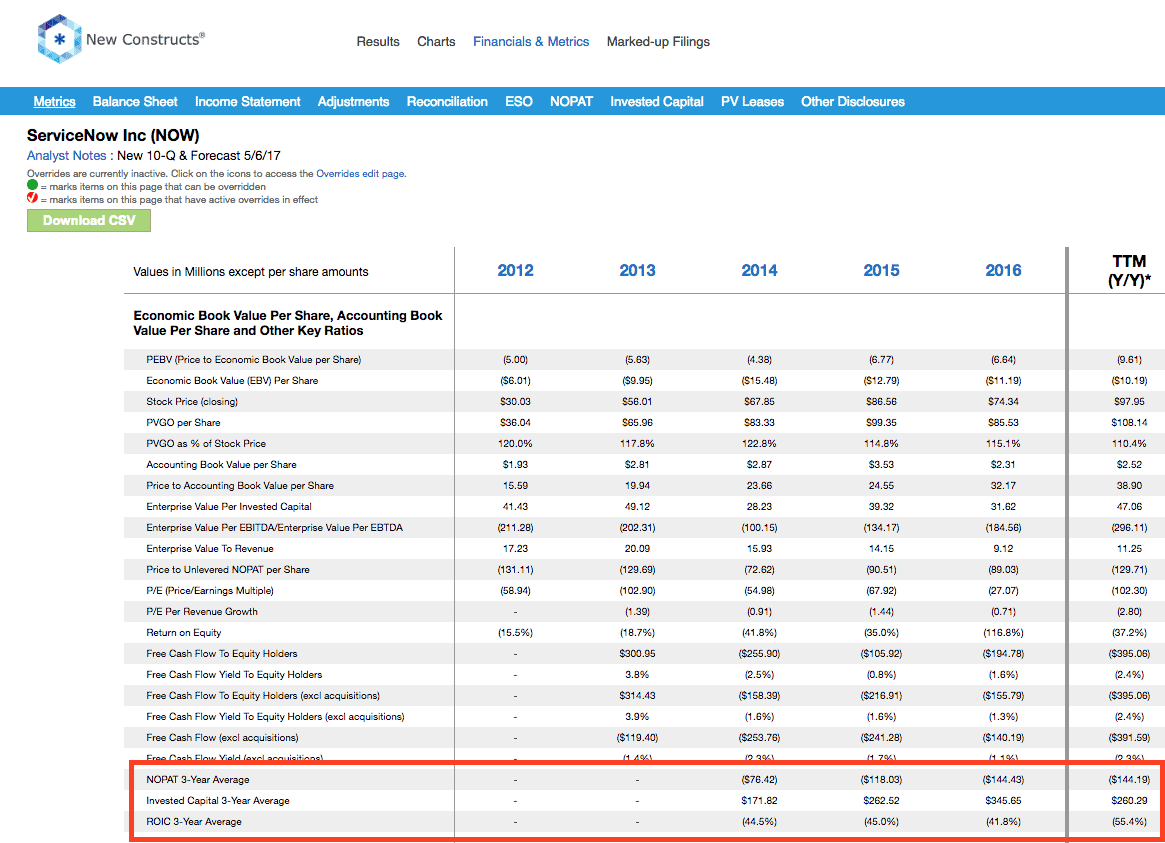This screenshot has width=1165, height=843.
Task: Click 2013 Free Cash Flow value $300.95
Action: tap(637, 654)
